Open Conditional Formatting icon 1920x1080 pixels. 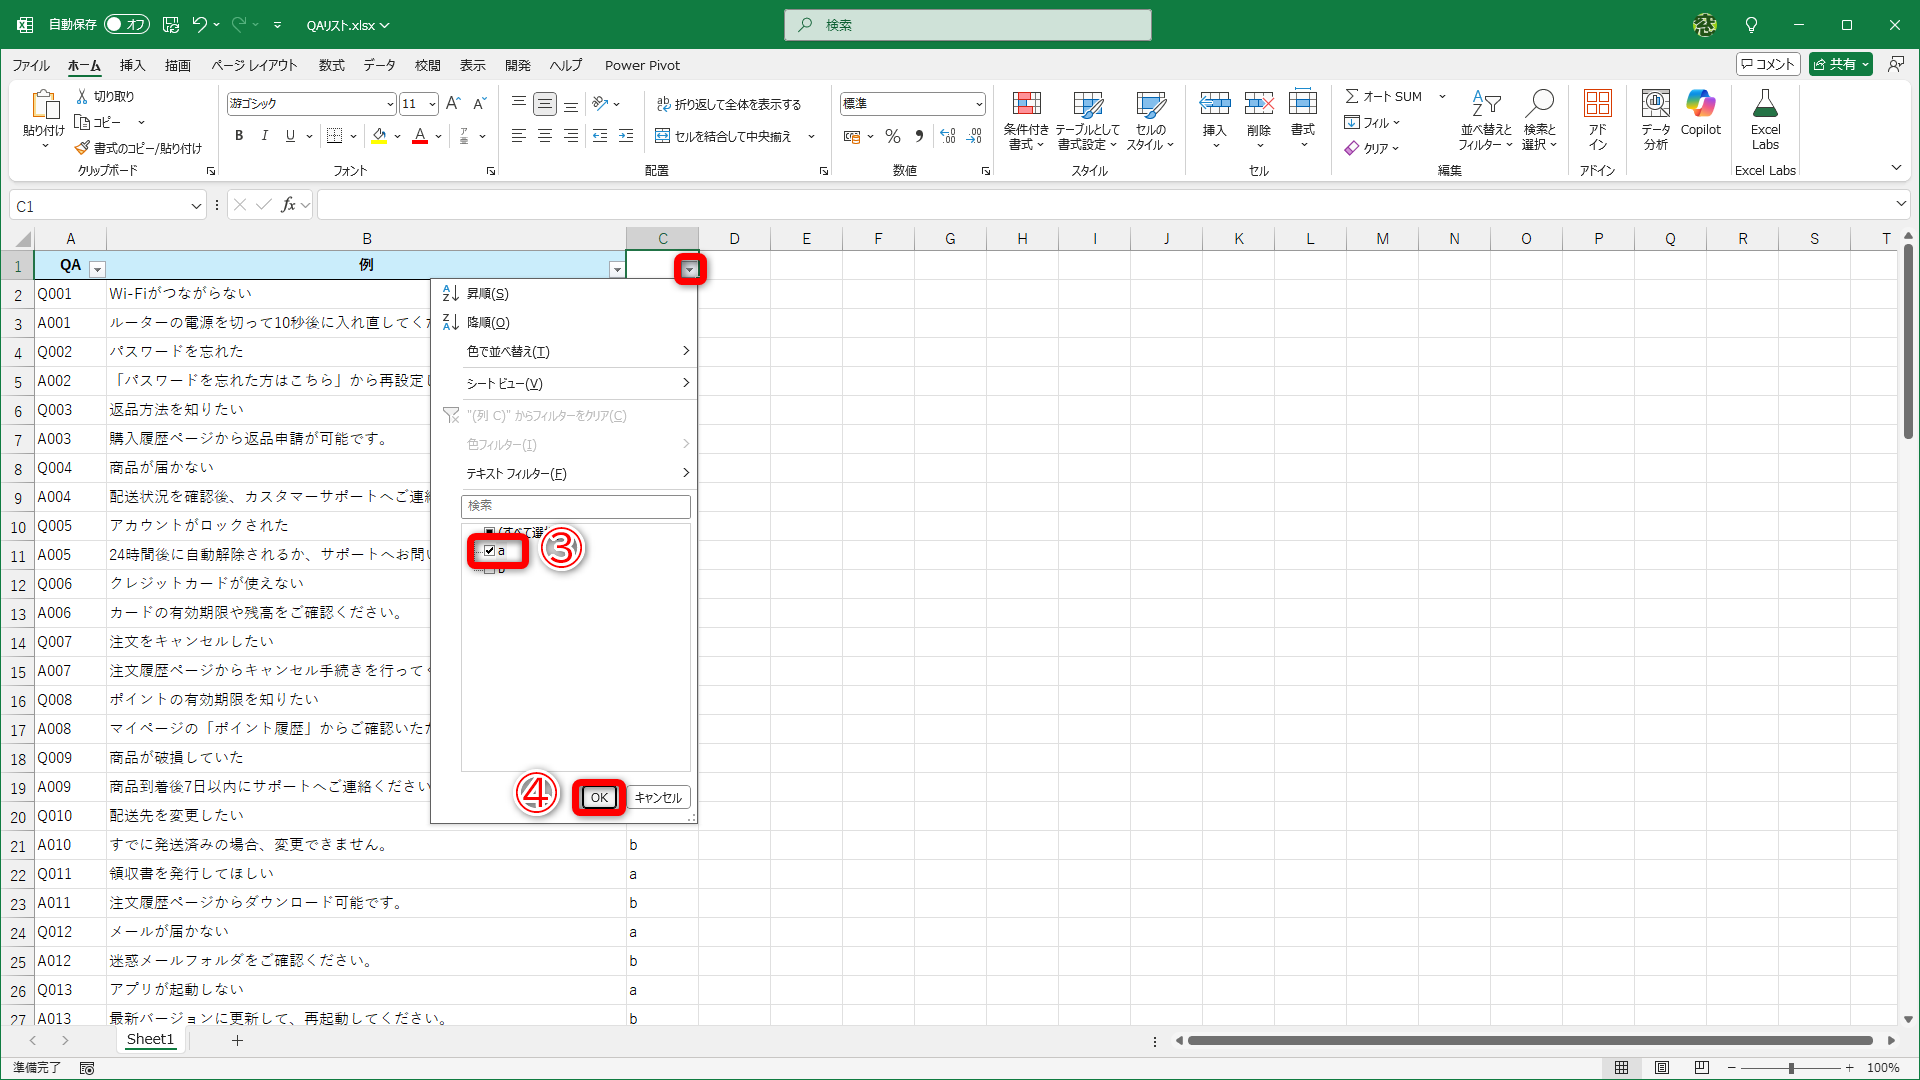pos(1026,104)
